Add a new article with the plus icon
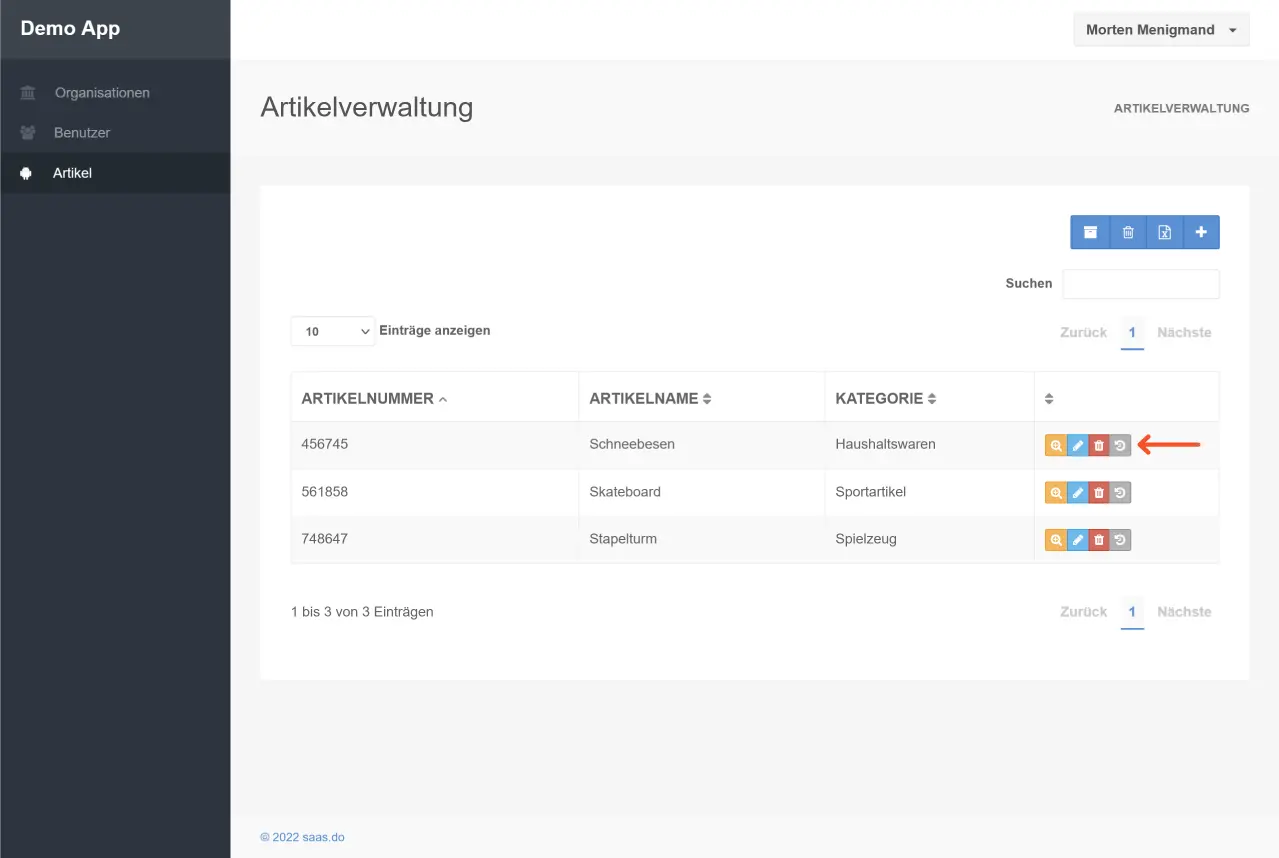1279x858 pixels. pos(1201,232)
